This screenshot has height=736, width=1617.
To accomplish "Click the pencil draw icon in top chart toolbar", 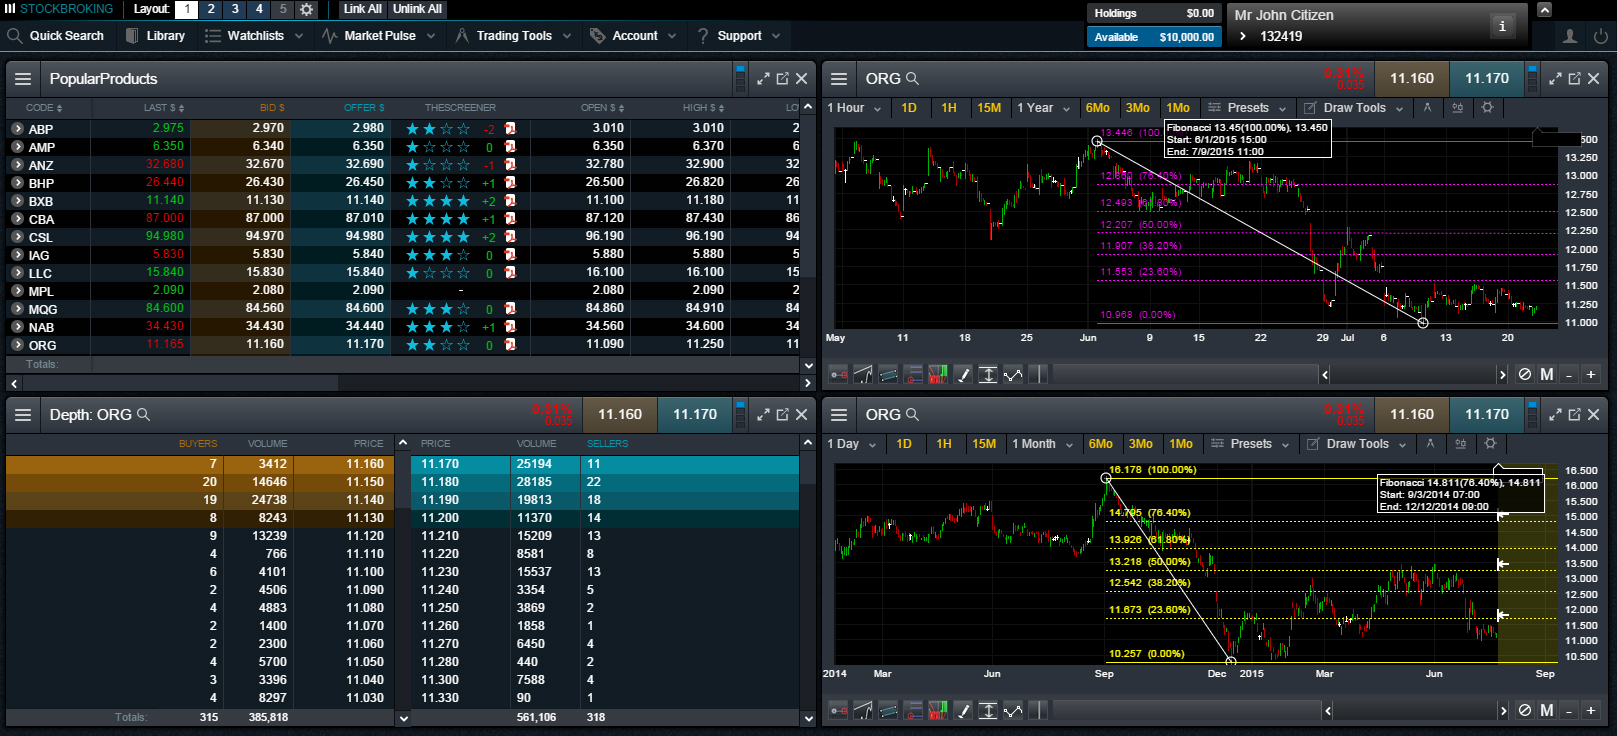I will click(x=963, y=374).
